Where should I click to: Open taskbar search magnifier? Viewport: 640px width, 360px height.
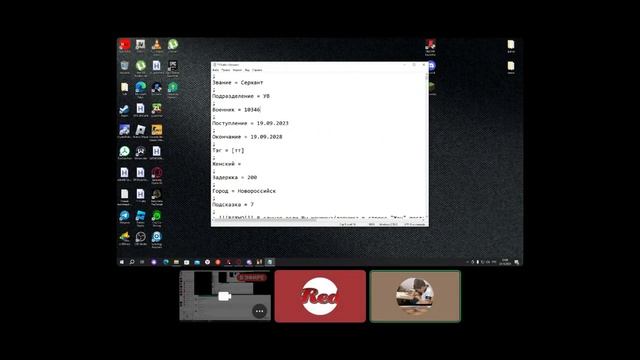click(x=132, y=262)
